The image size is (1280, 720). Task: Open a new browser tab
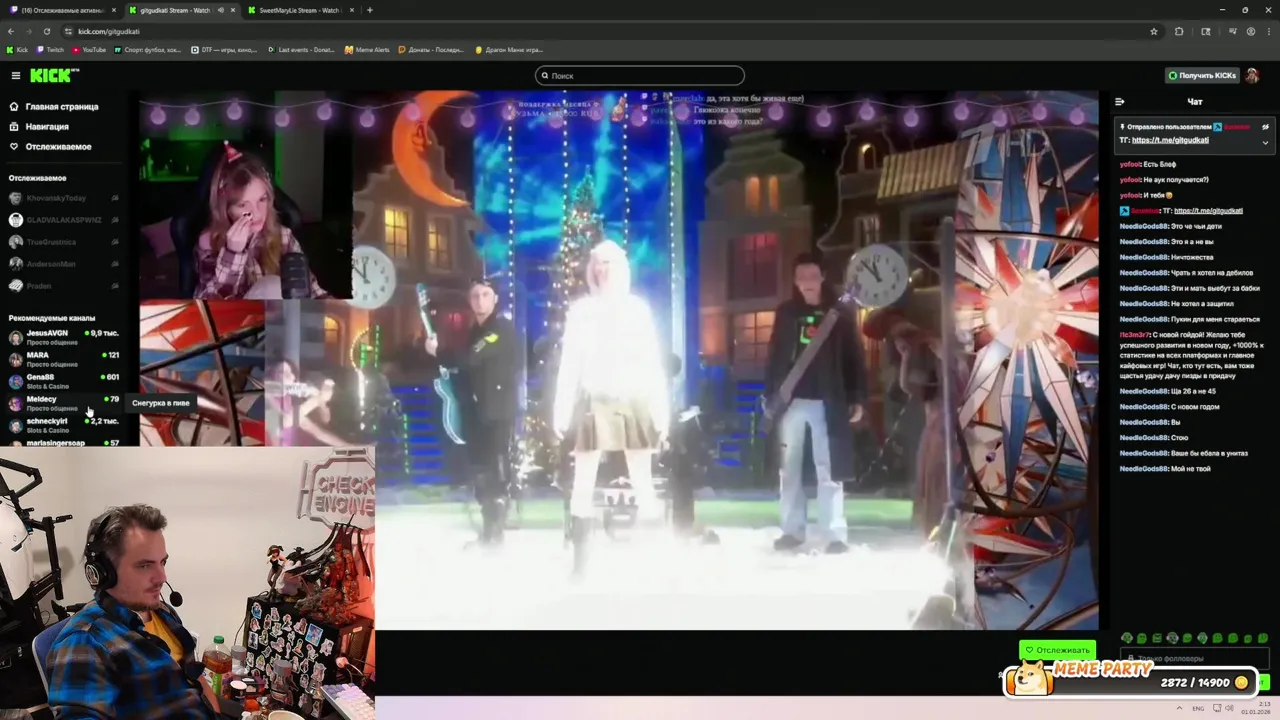click(x=370, y=10)
